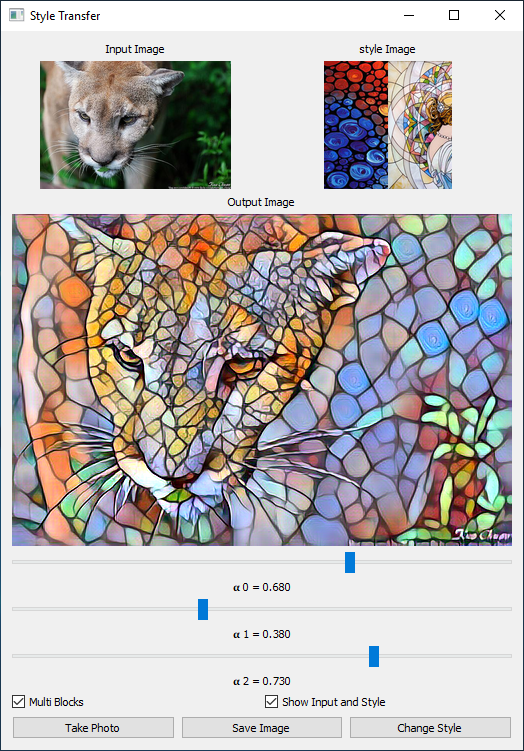Click the Style Transfer title bar text
The height and width of the screenshot is (751, 524).
65,16
